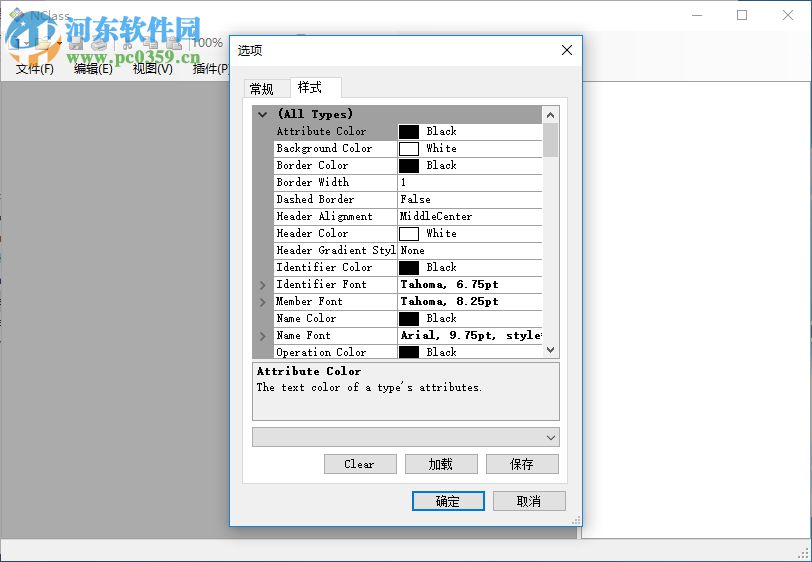This screenshot has width=812, height=562.
Task: Click the Open folder icon in the toolbar
Action: coord(44,44)
